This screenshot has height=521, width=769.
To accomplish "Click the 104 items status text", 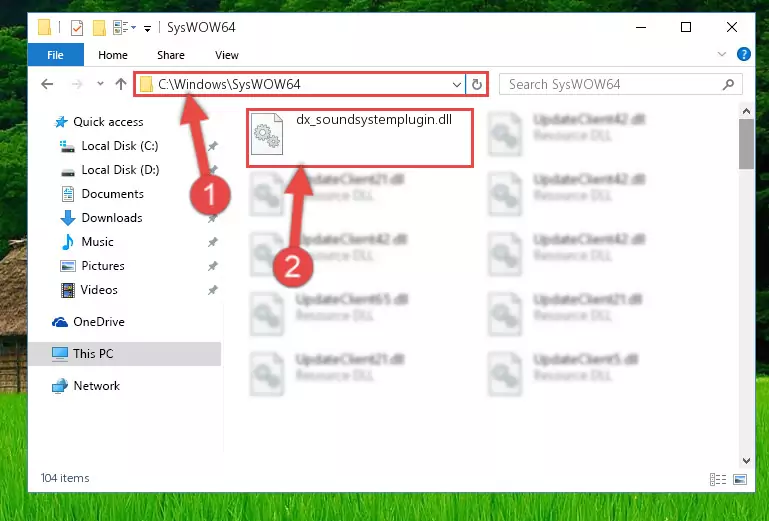I will (65, 478).
